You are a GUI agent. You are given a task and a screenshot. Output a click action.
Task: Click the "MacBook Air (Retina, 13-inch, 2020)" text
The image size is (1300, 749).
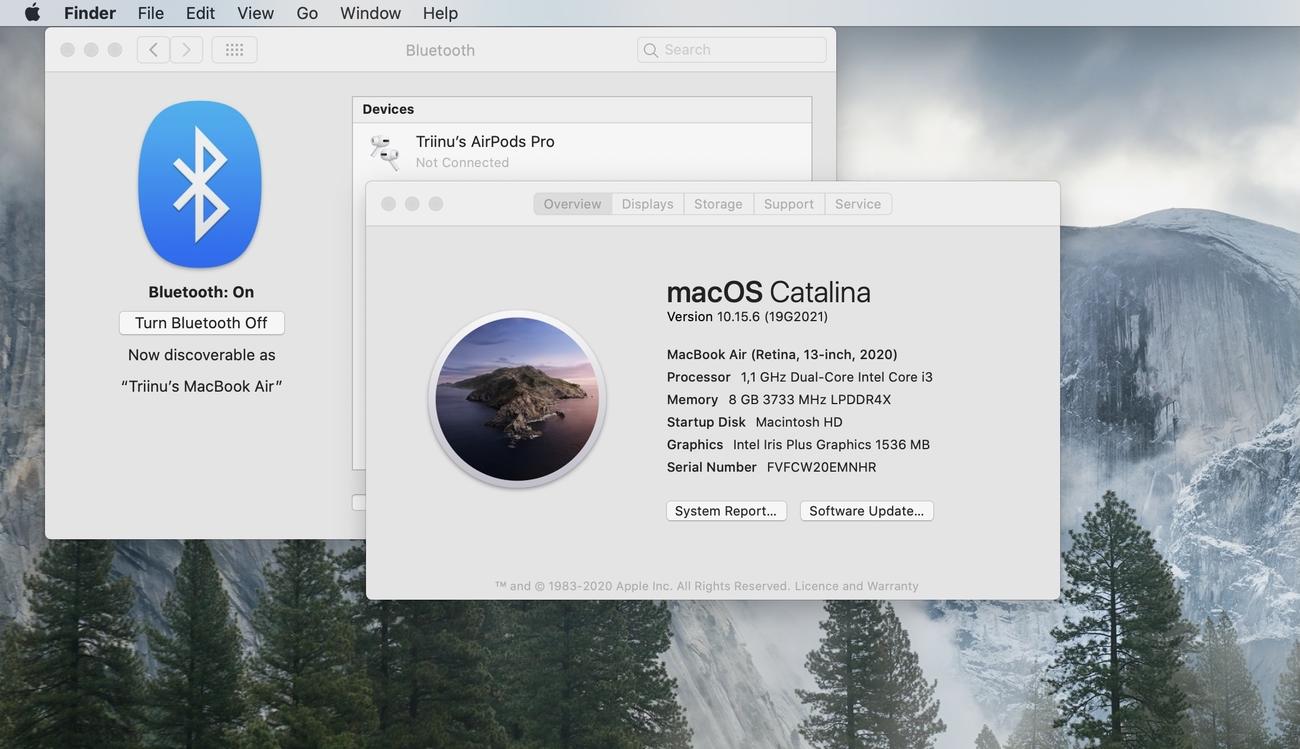(x=782, y=354)
